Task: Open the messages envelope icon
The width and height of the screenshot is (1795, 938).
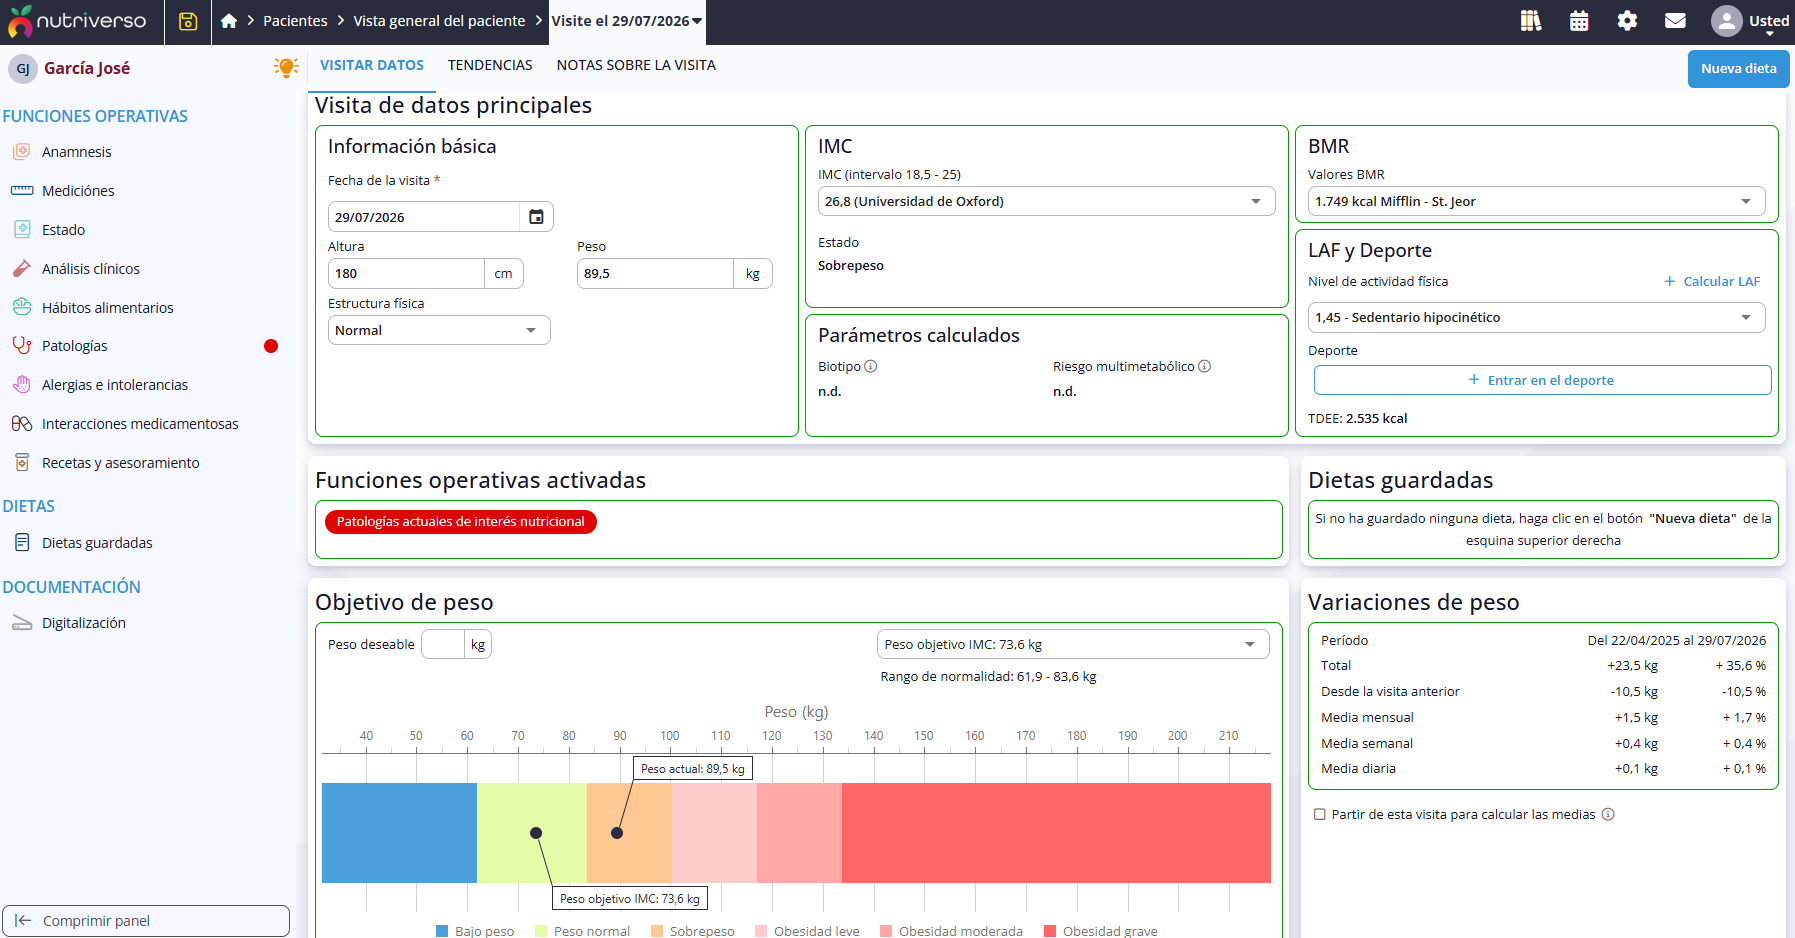Action: pos(1675,21)
